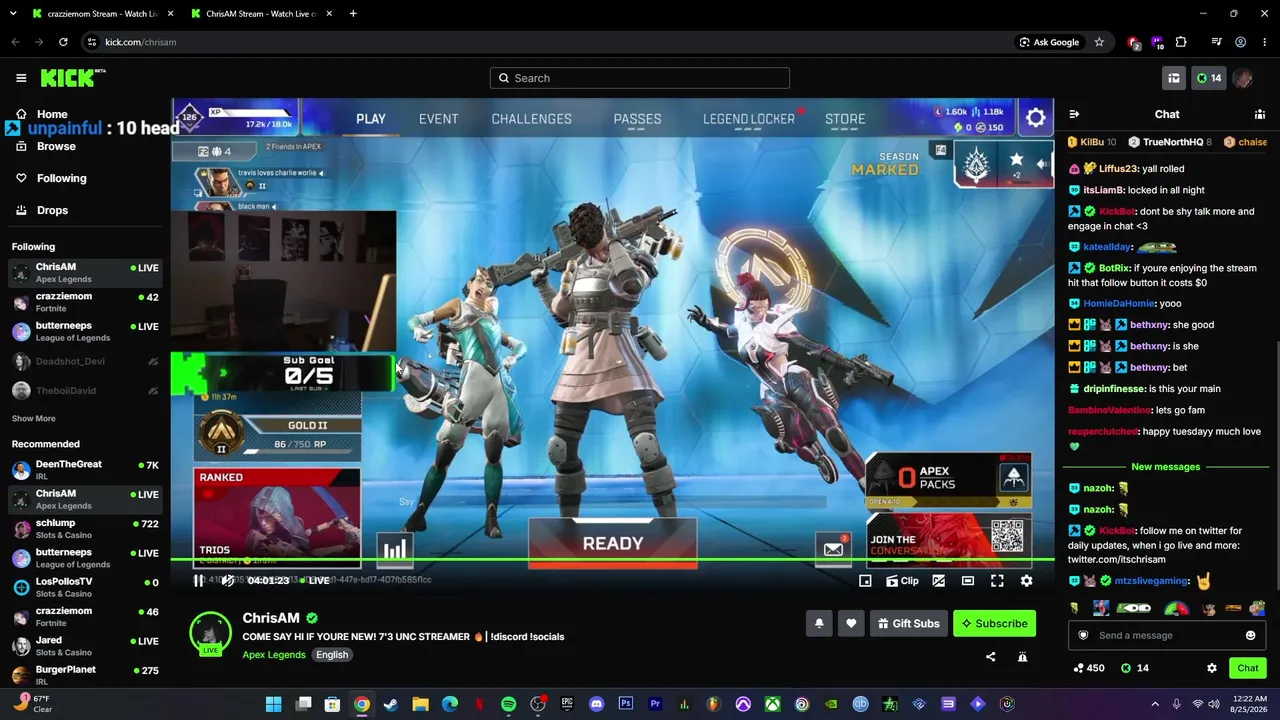Open Deadshot_Devi offline channel
1280x720 pixels.
[x=86, y=361]
